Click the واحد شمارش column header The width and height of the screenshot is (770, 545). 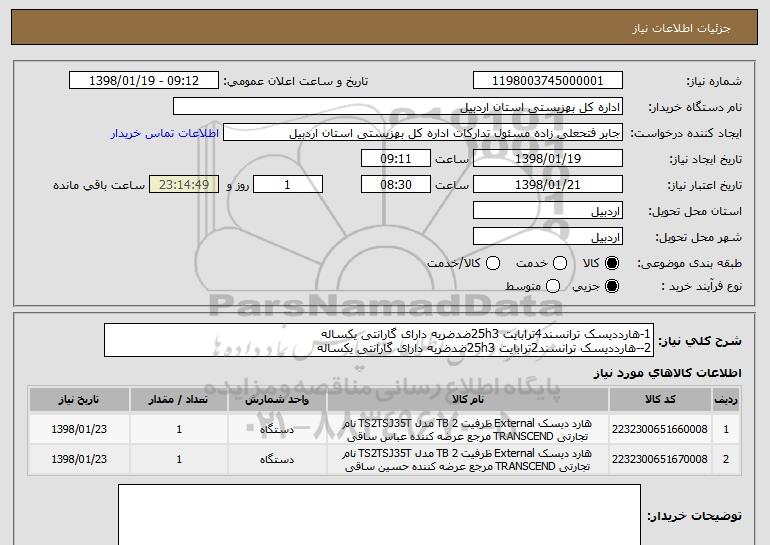click(x=277, y=399)
